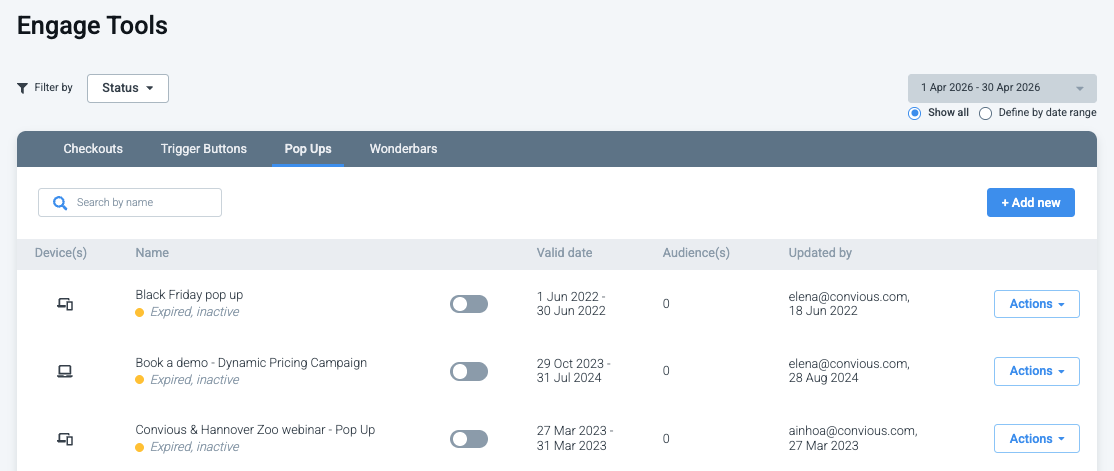Click the Device(s) column header
Screen dimensions: 1114x471
click(60, 253)
